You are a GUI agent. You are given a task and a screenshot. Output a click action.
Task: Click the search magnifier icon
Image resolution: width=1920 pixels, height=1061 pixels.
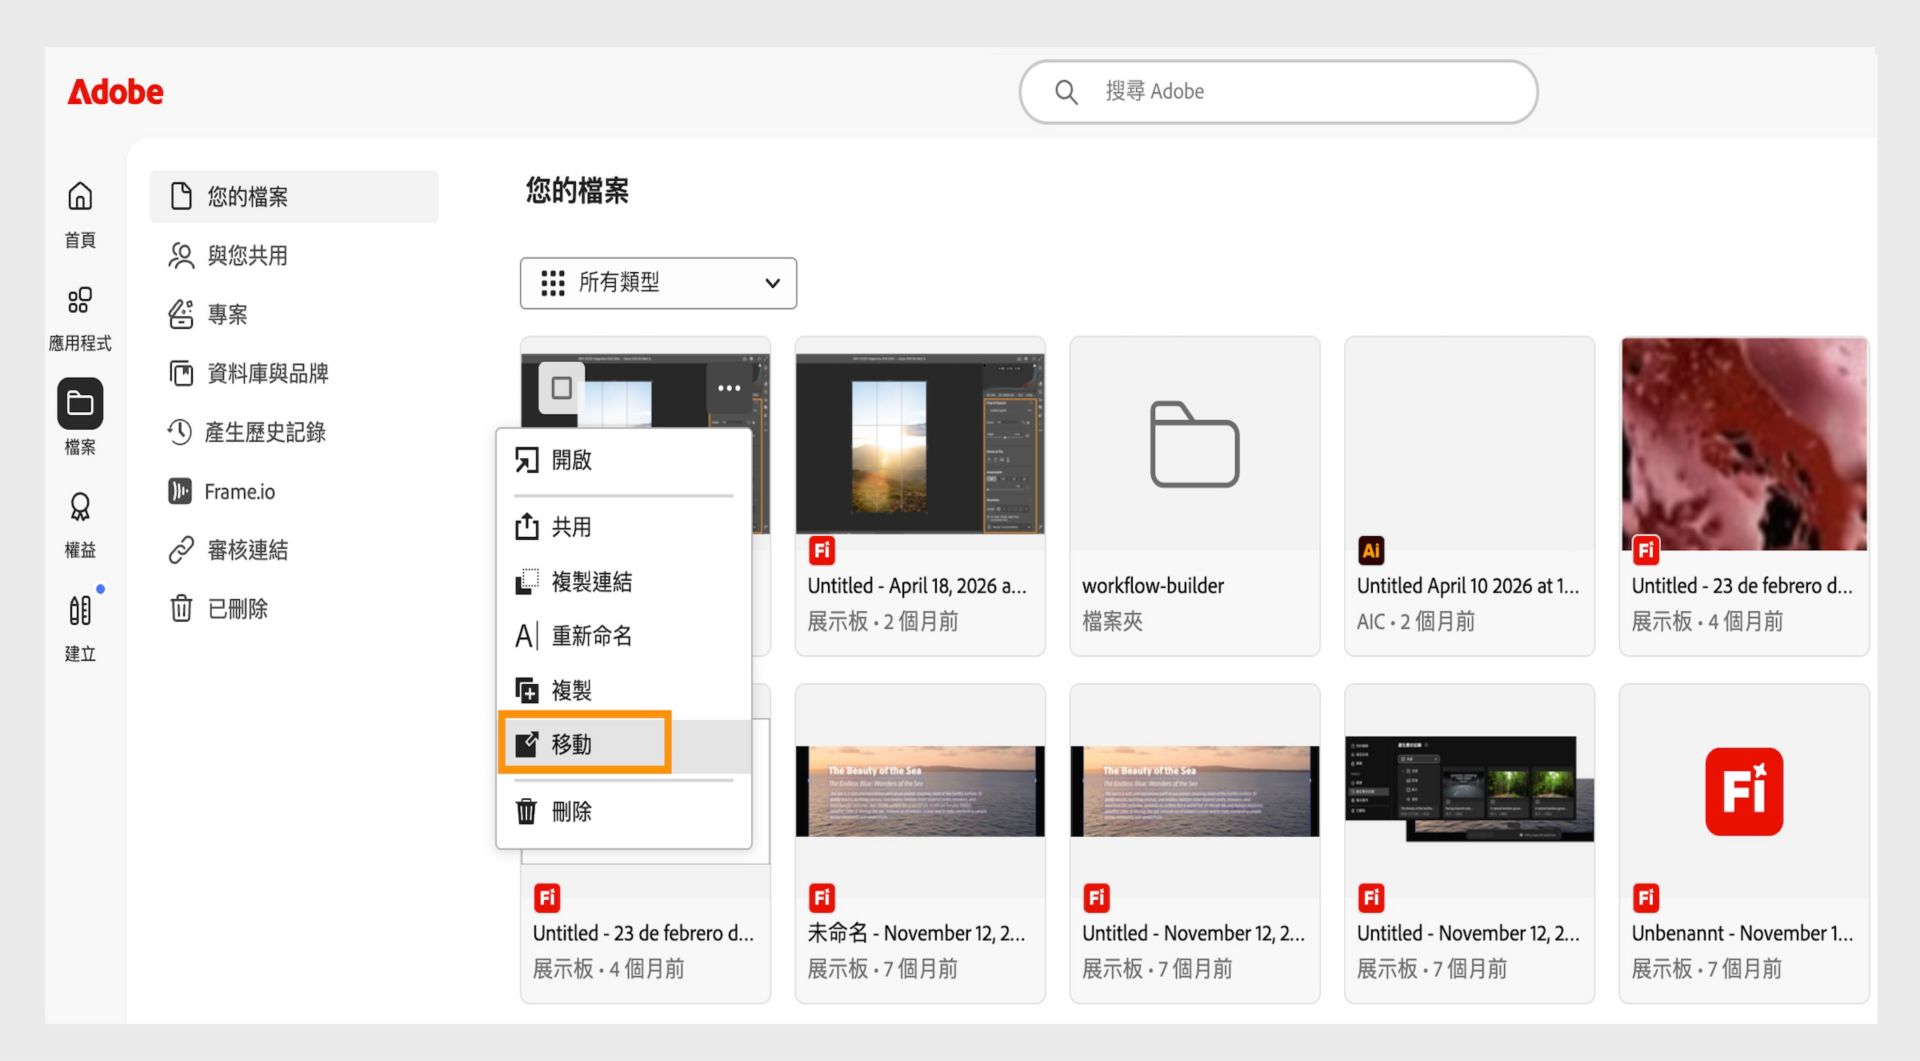(x=1066, y=92)
